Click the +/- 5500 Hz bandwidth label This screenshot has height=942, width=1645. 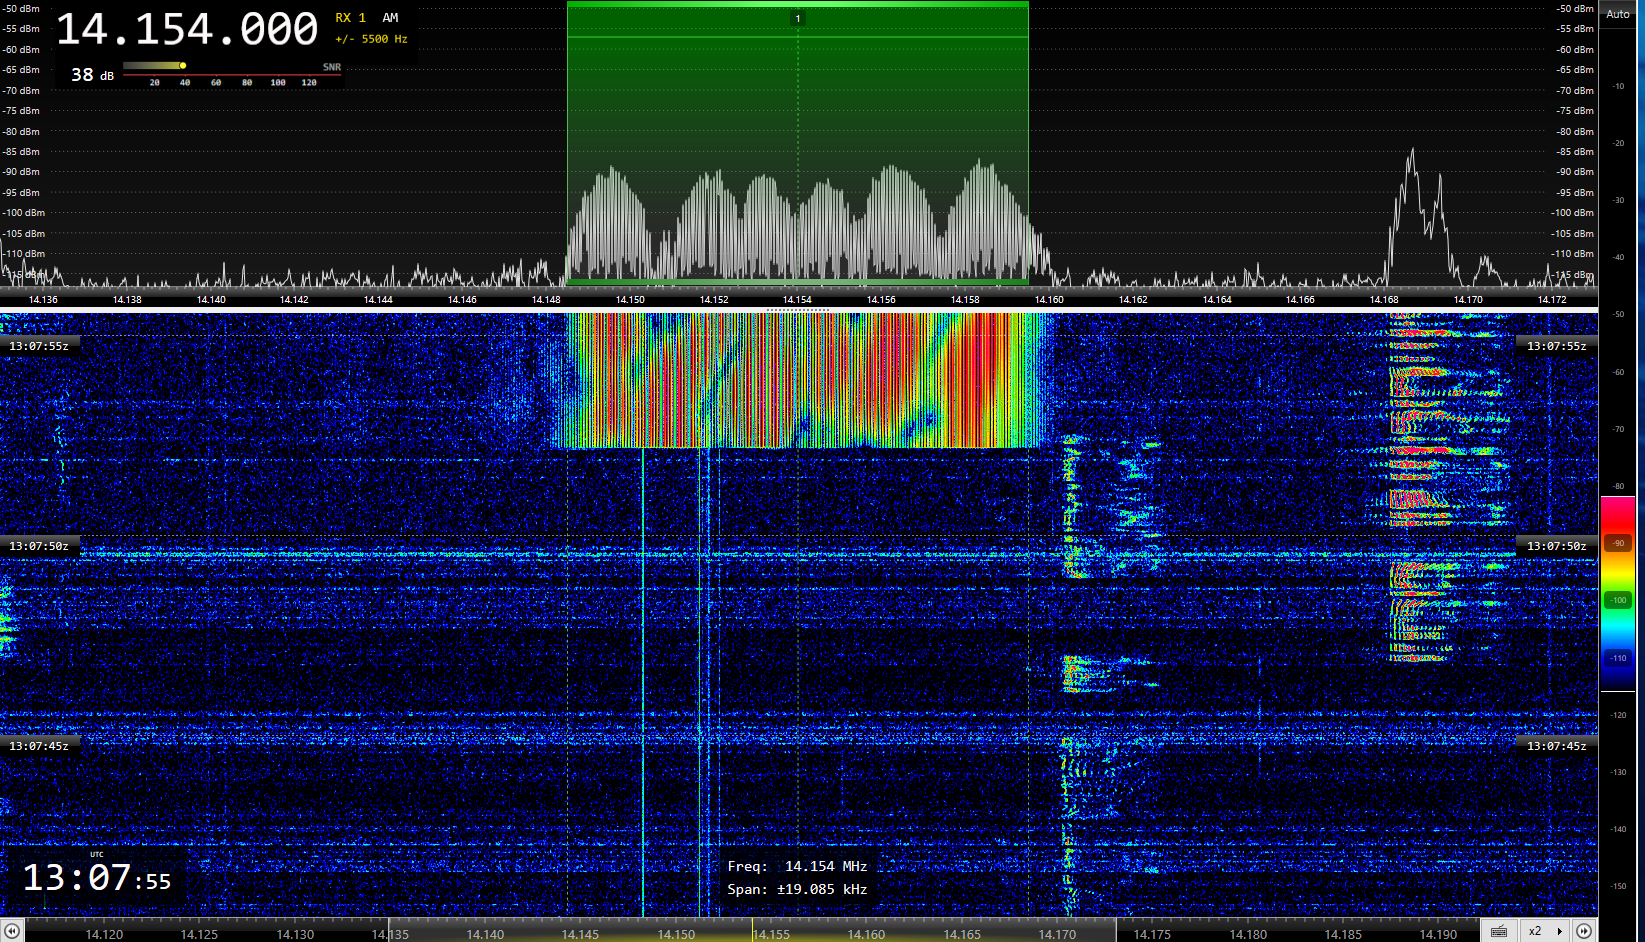point(371,39)
